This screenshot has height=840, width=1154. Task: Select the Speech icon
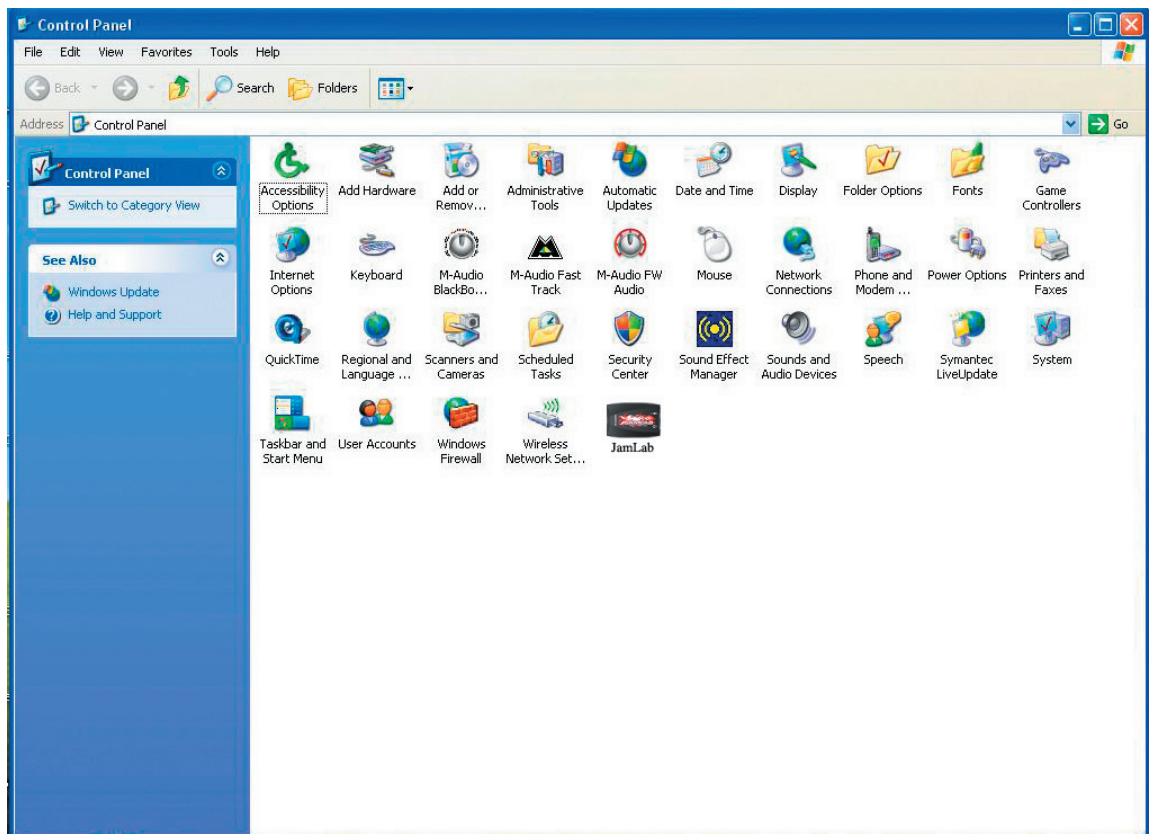tap(882, 329)
